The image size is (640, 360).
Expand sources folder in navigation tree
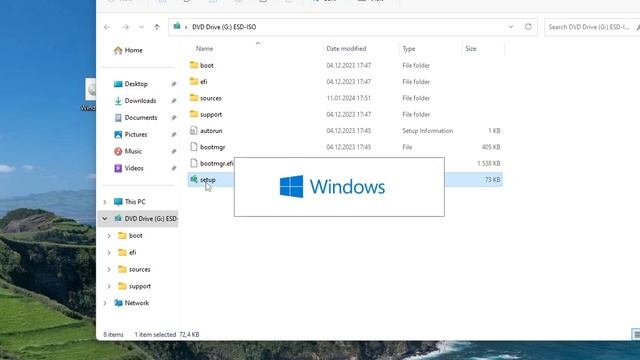(x=109, y=269)
